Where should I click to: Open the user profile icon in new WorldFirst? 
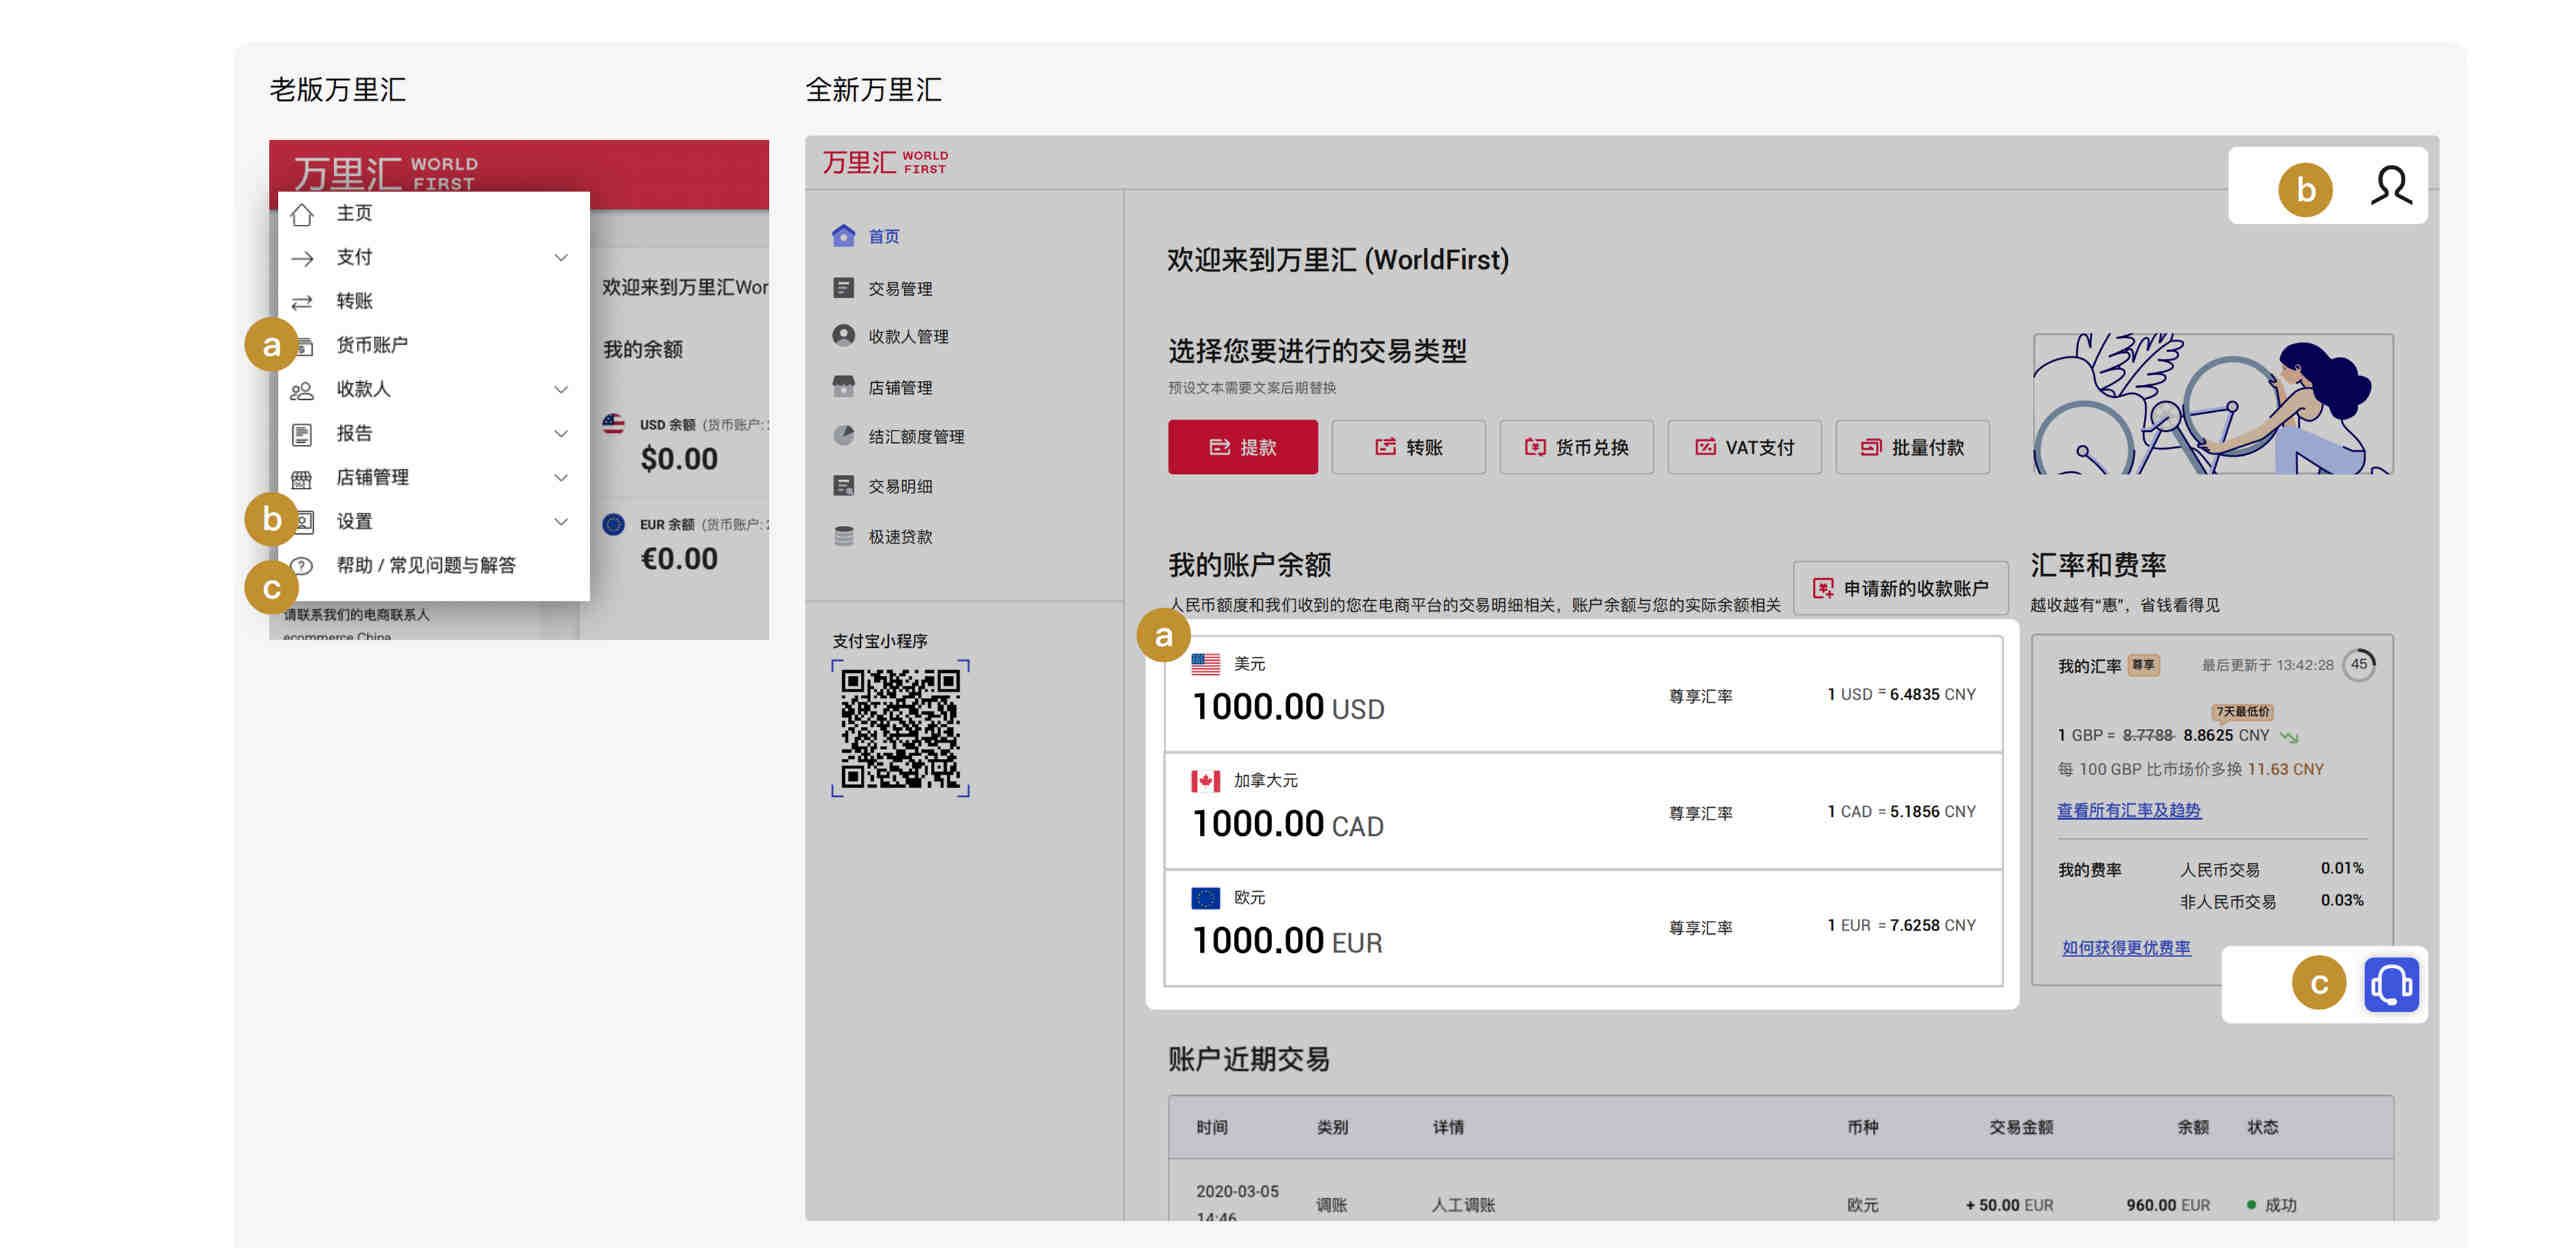[2391, 187]
